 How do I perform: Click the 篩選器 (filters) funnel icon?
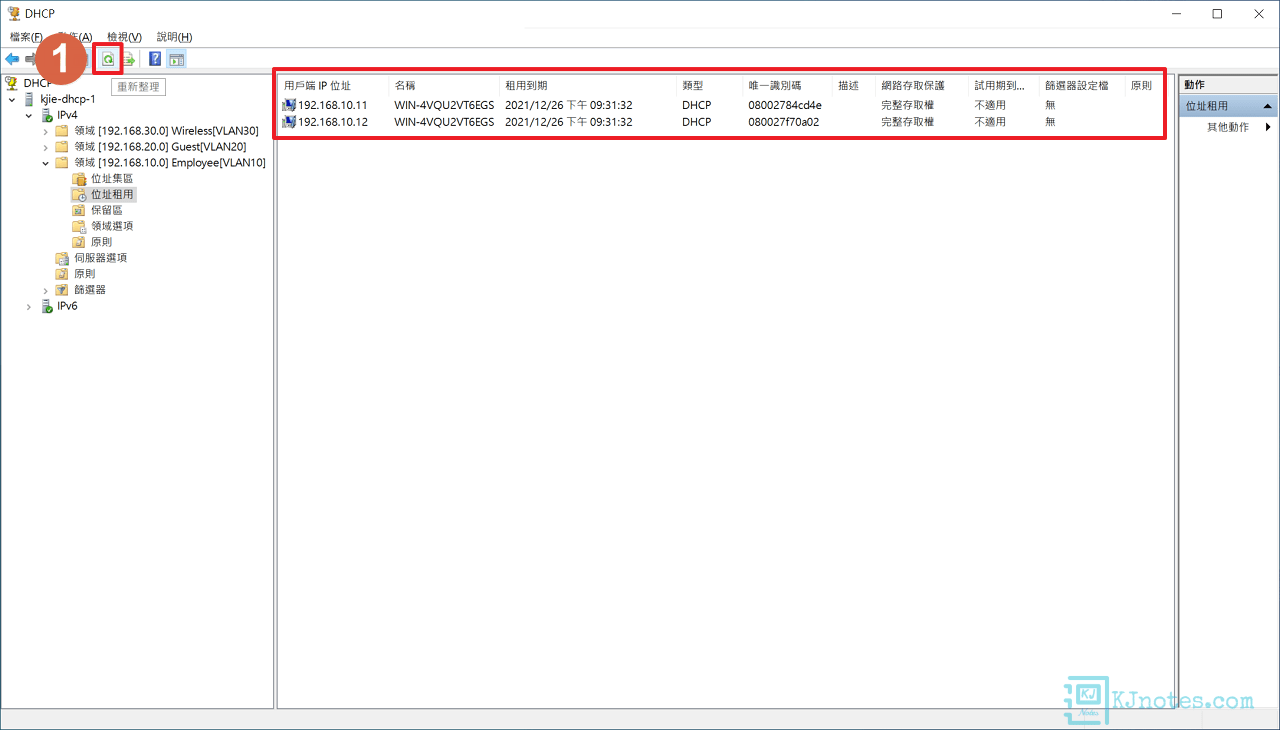coord(63,290)
